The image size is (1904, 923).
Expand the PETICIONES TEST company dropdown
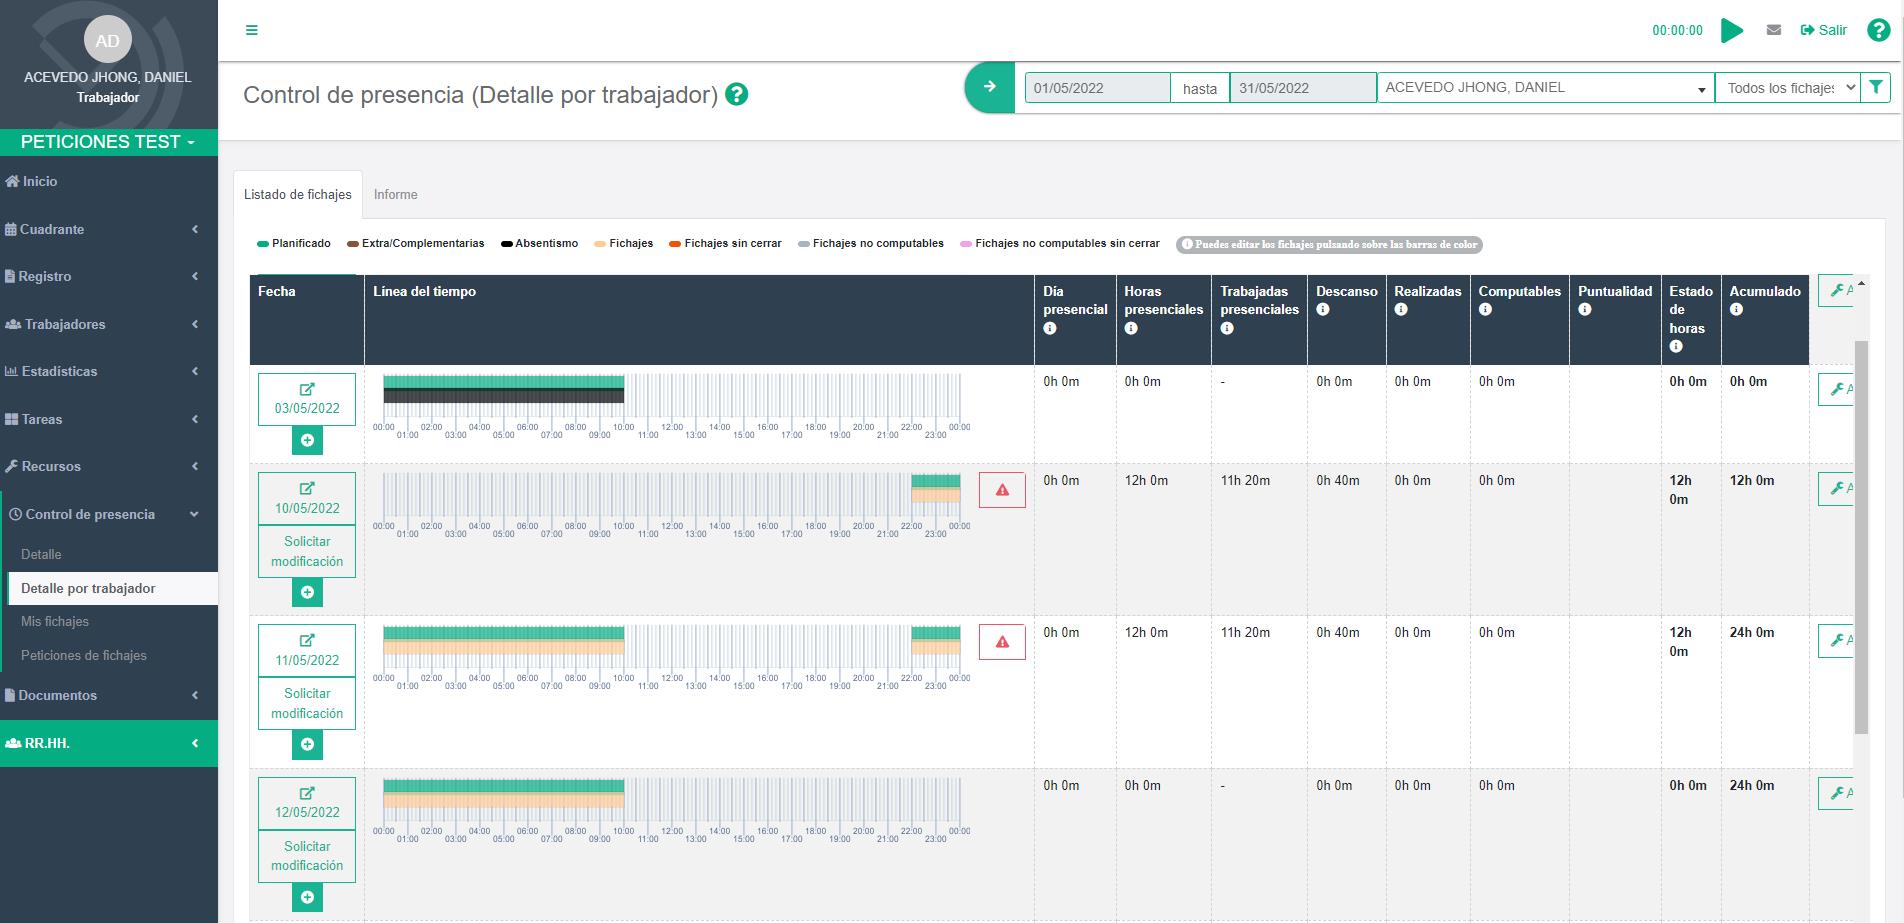108,142
